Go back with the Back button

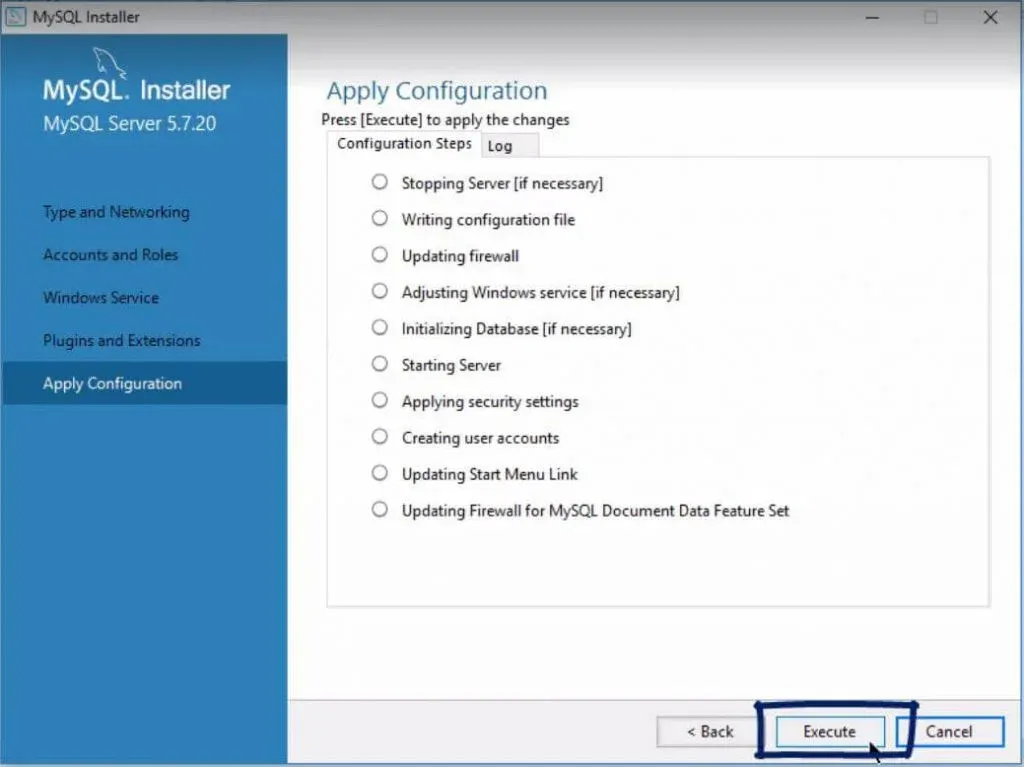click(710, 732)
